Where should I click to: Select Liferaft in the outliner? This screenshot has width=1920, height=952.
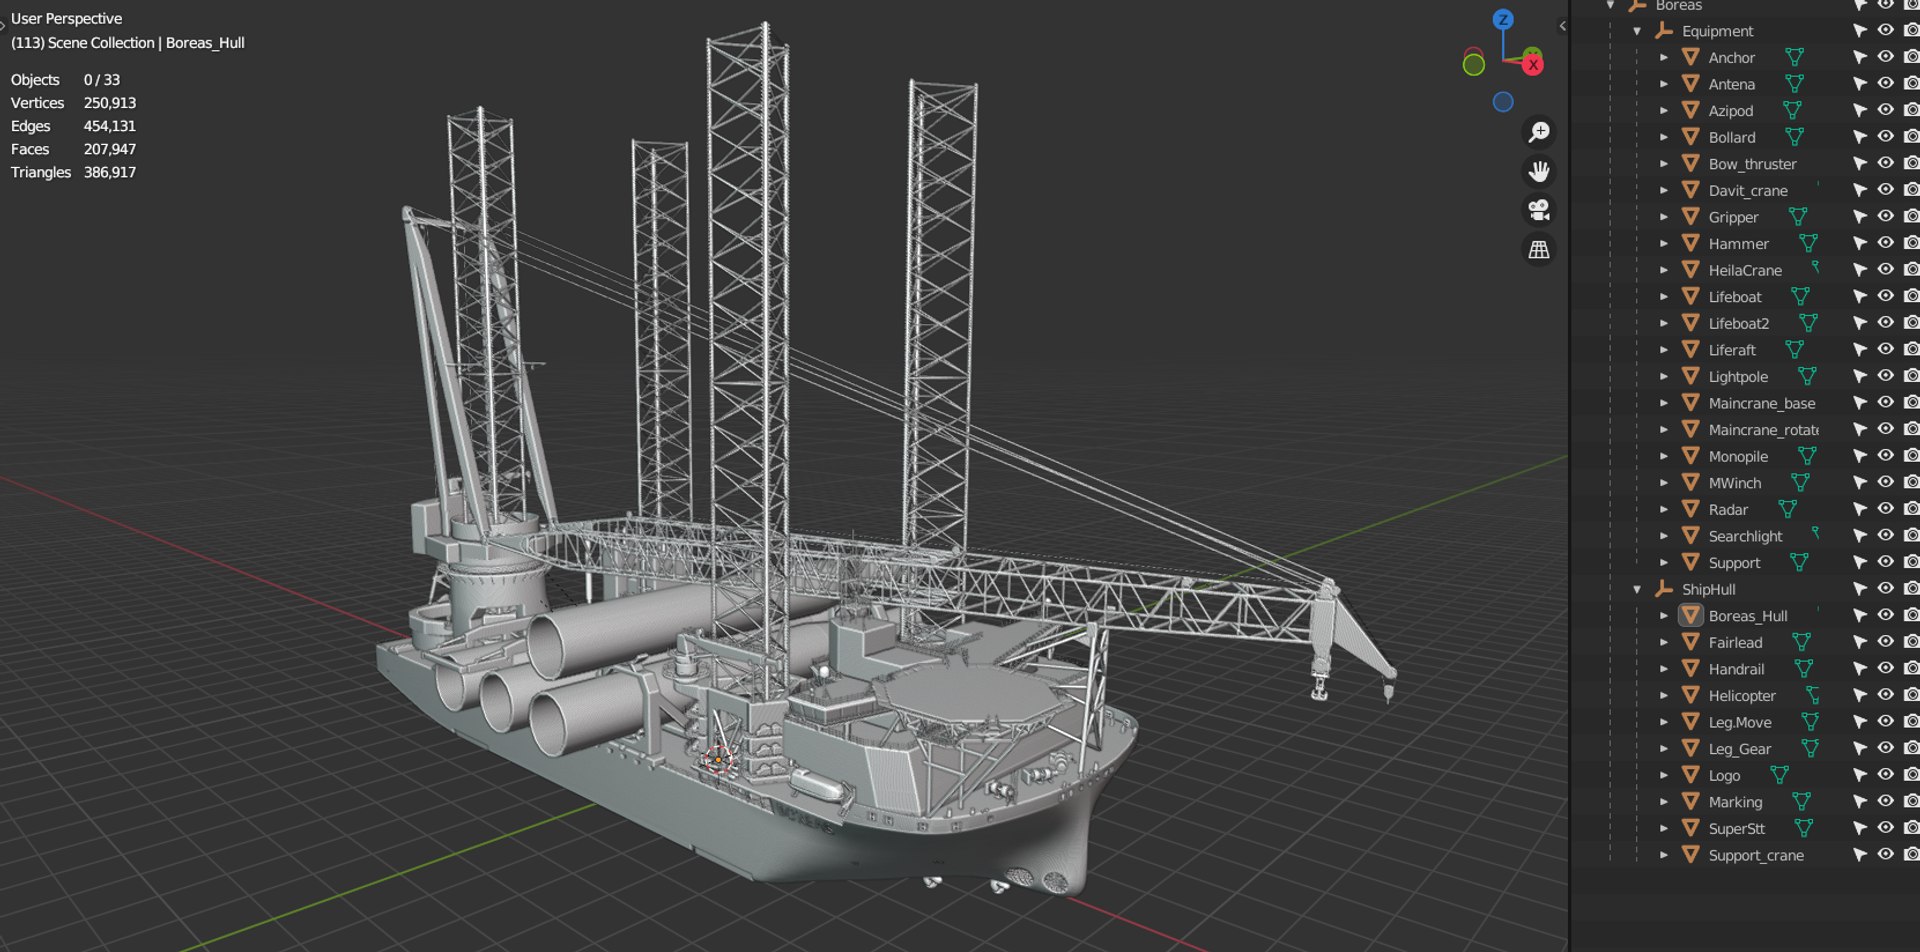pos(1732,350)
